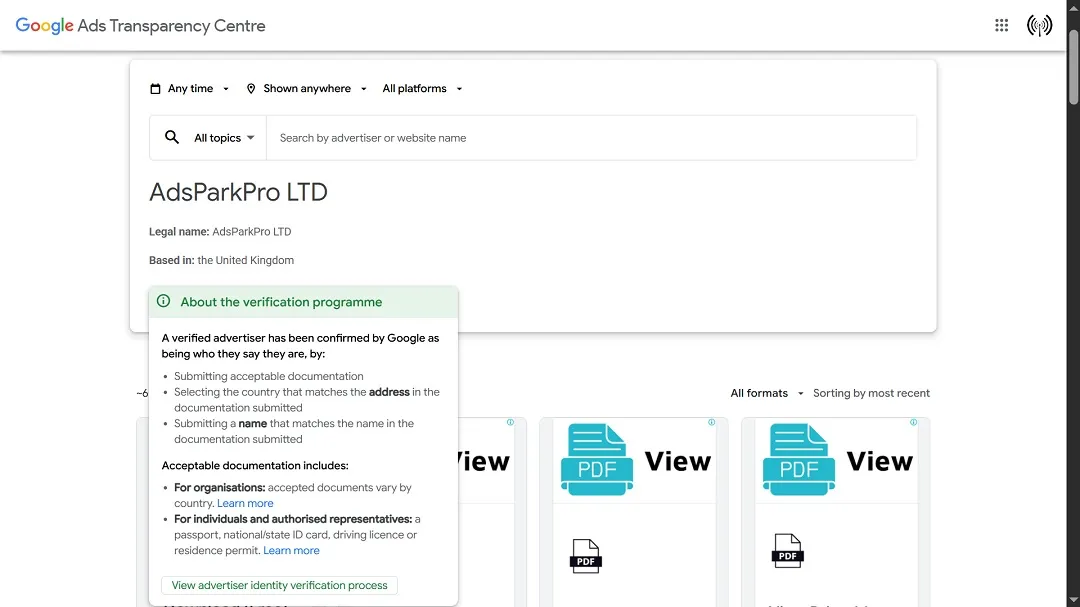This screenshot has width=1080, height=607.
Task: Click the Google Ads Transparency Centre logo
Action: (x=141, y=25)
